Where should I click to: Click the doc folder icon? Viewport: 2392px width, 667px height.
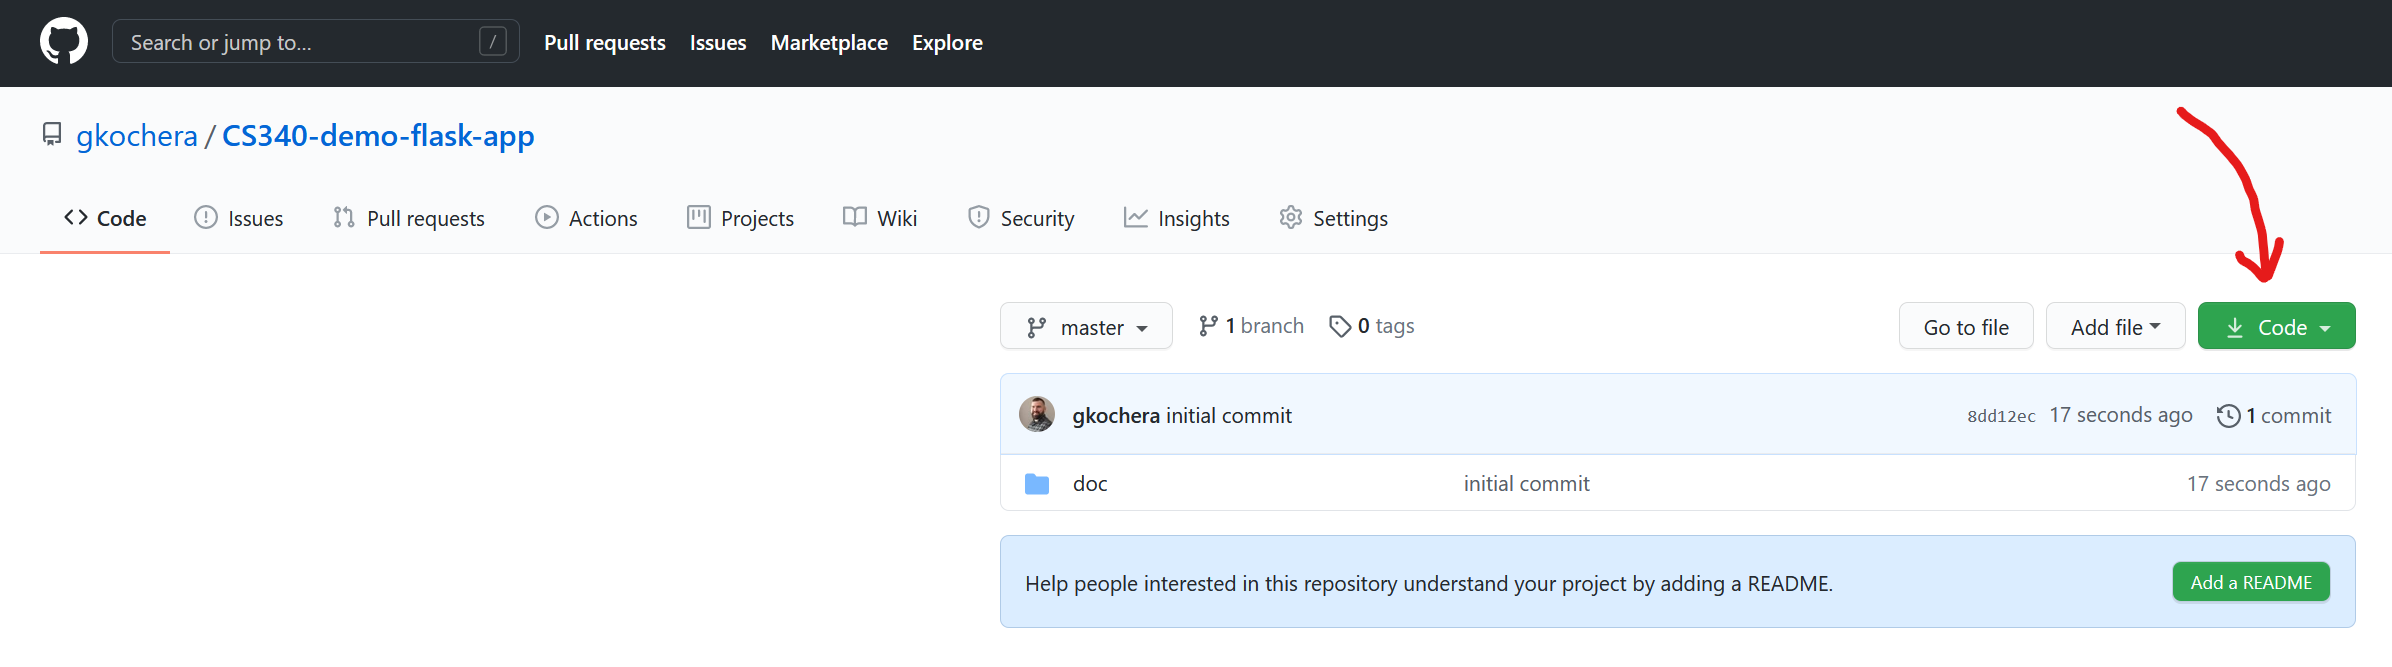[1037, 484]
